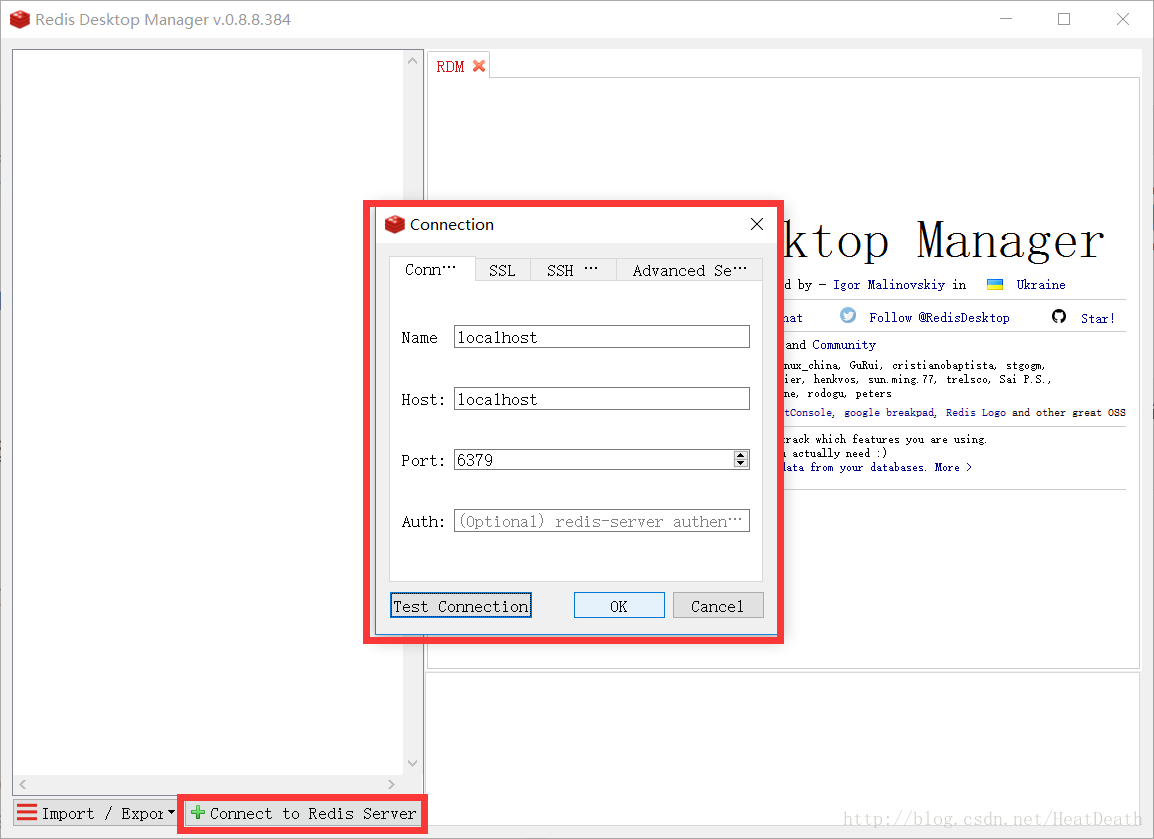The width and height of the screenshot is (1154, 839).
Task: Open the Community link
Action: click(843, 344)
